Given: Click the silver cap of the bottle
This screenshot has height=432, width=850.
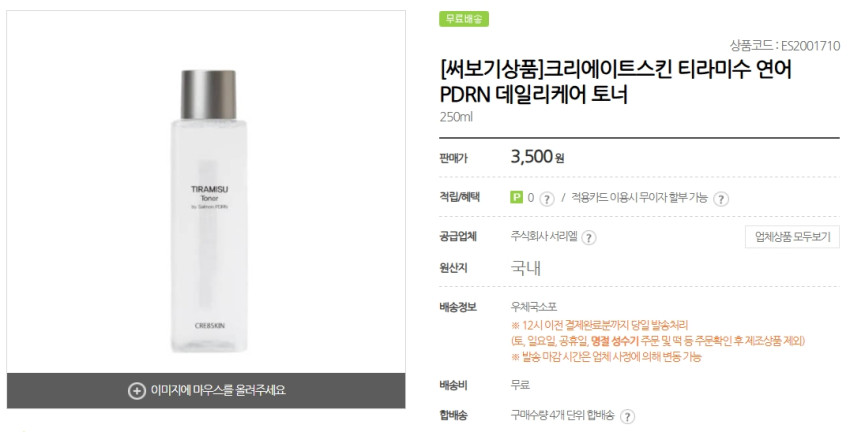Looking at the screenshot, I should pos(208,94).
